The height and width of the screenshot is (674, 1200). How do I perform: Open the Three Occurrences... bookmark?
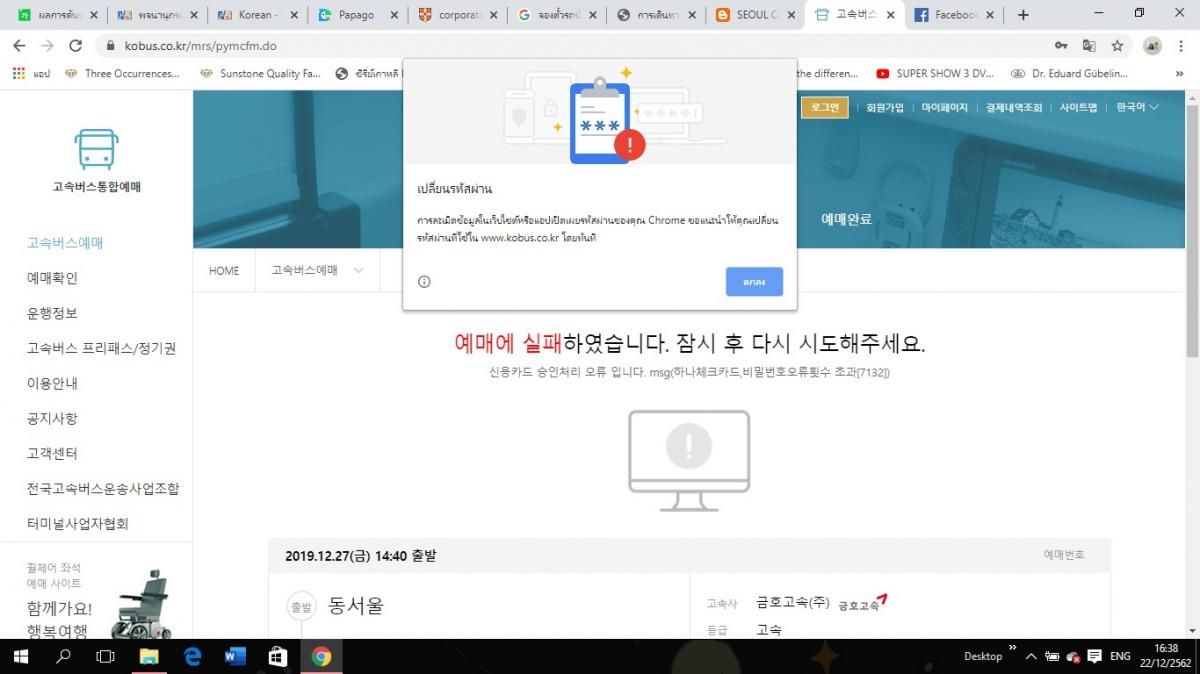122,73
